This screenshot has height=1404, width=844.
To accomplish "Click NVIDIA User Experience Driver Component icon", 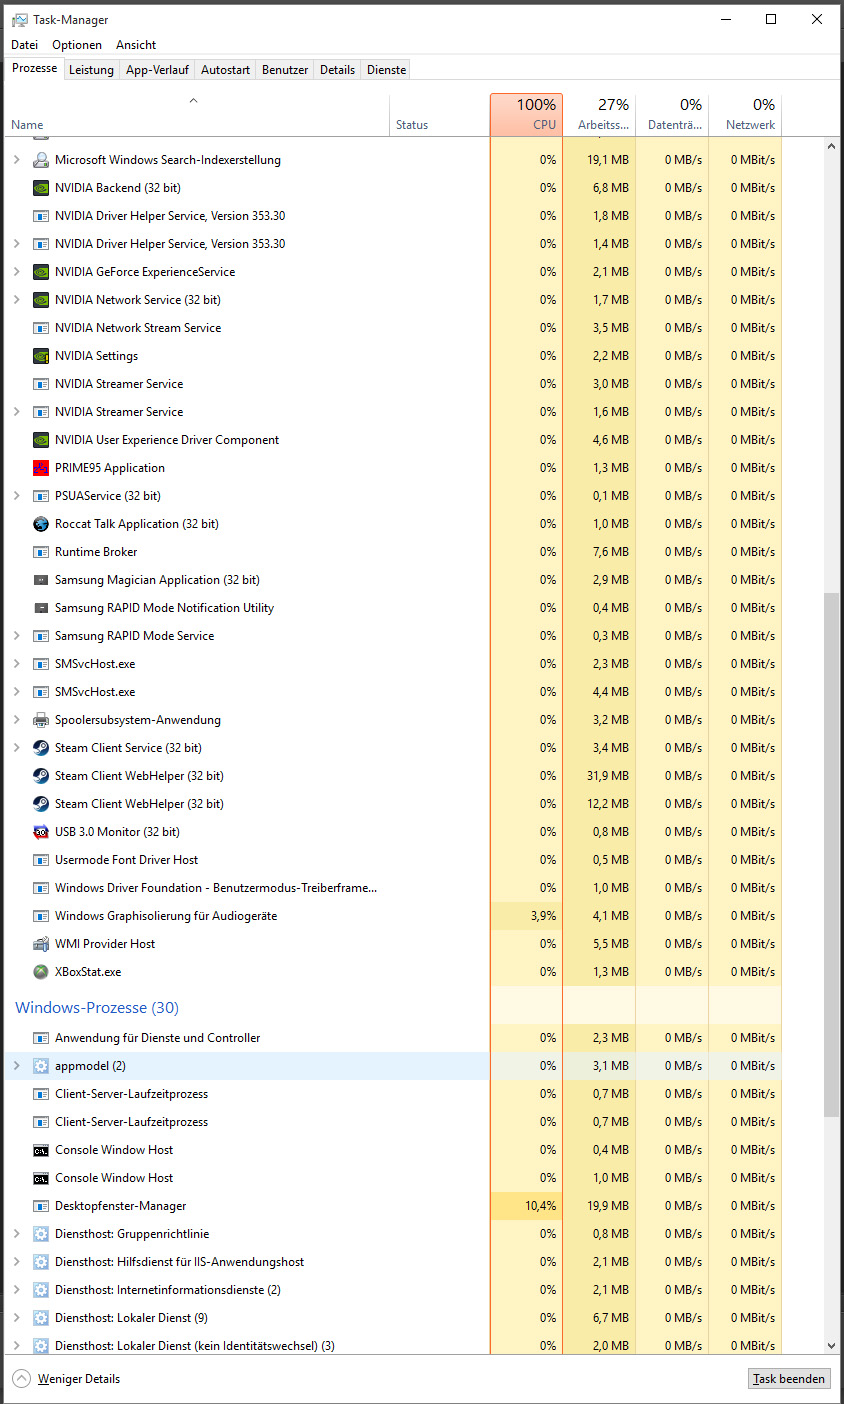I will click(41, 440).
